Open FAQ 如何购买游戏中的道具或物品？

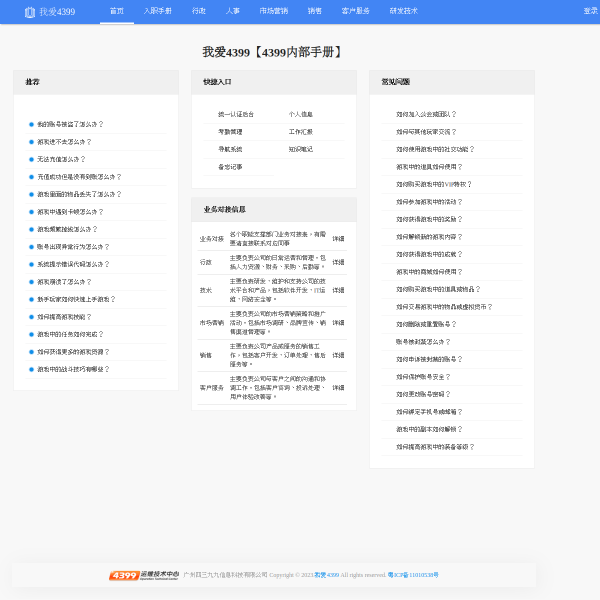[438, 289]
